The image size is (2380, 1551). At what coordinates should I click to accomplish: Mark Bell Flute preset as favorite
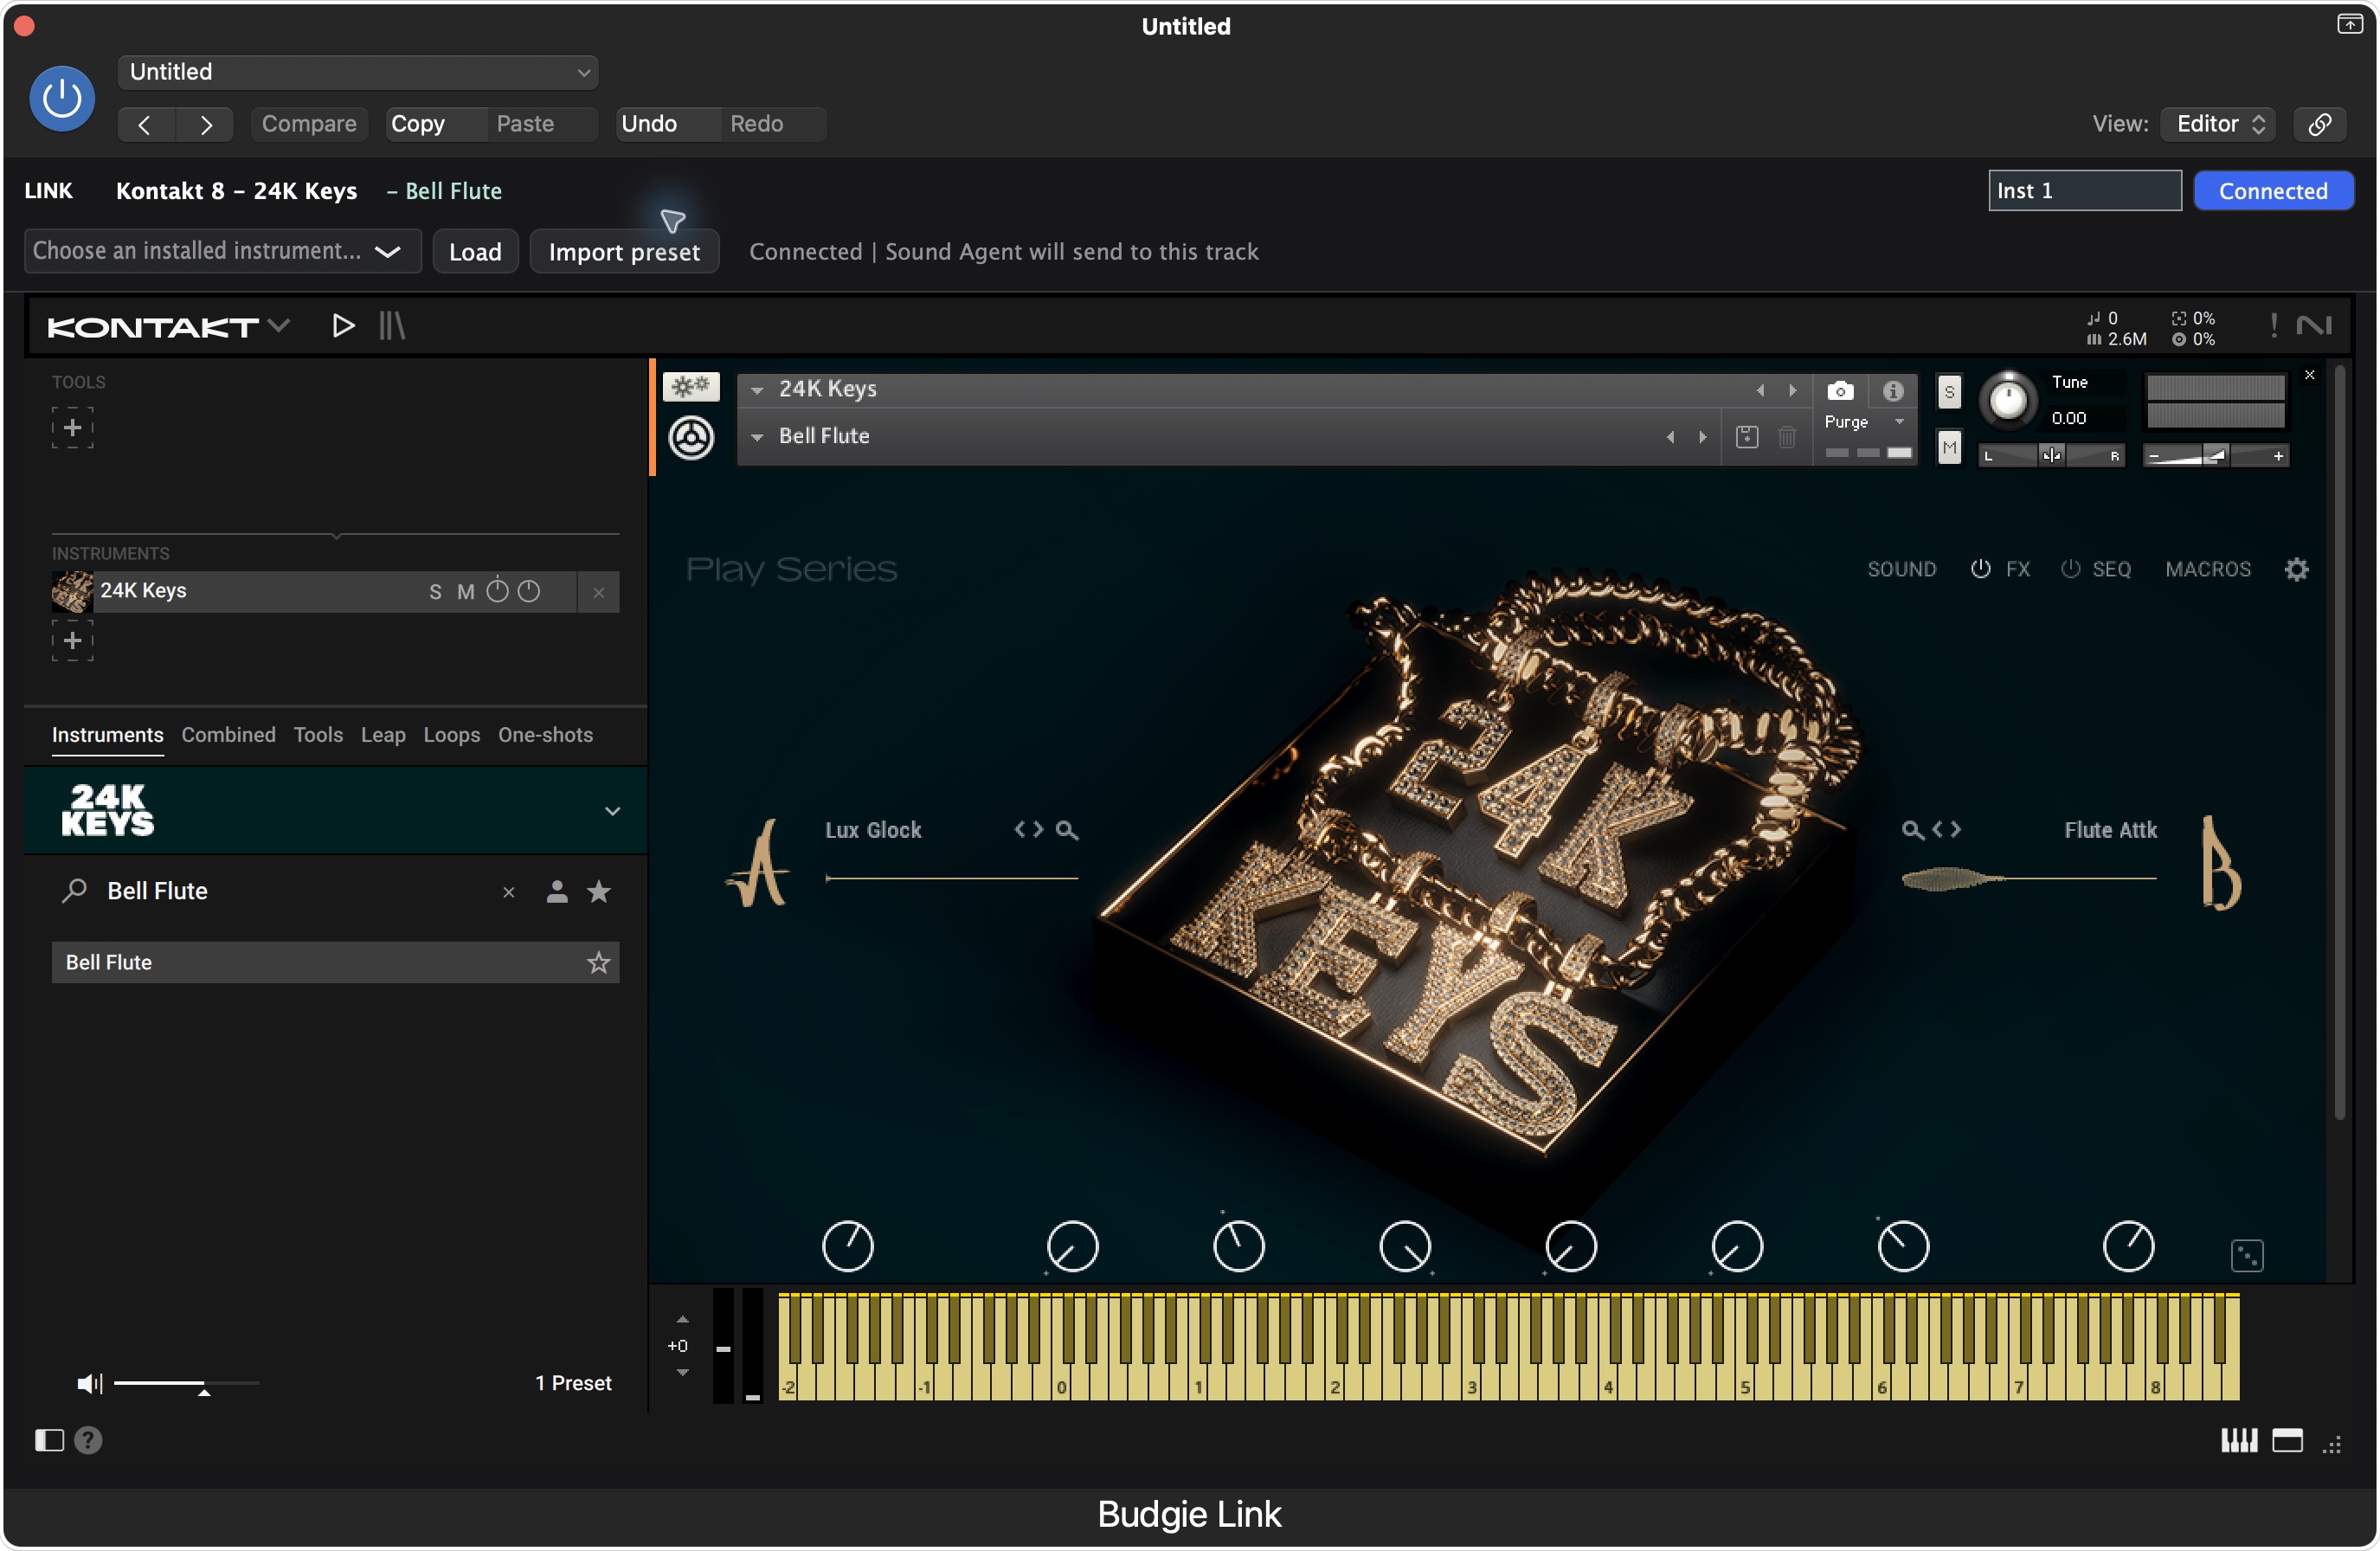[598, 962]
